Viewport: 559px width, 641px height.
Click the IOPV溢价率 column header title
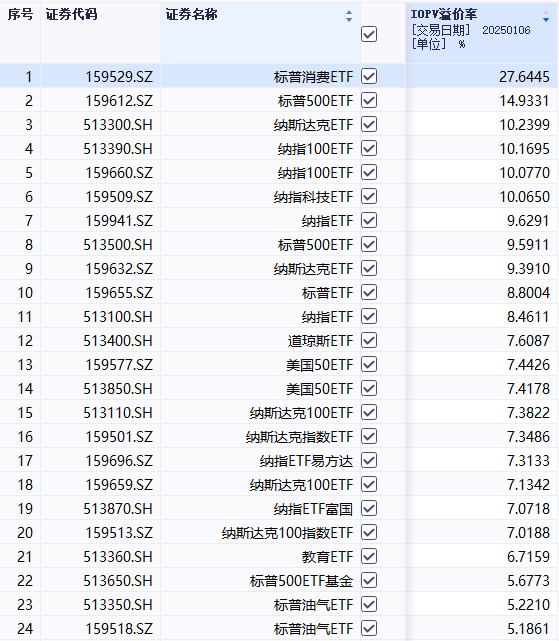click(444, 14)
